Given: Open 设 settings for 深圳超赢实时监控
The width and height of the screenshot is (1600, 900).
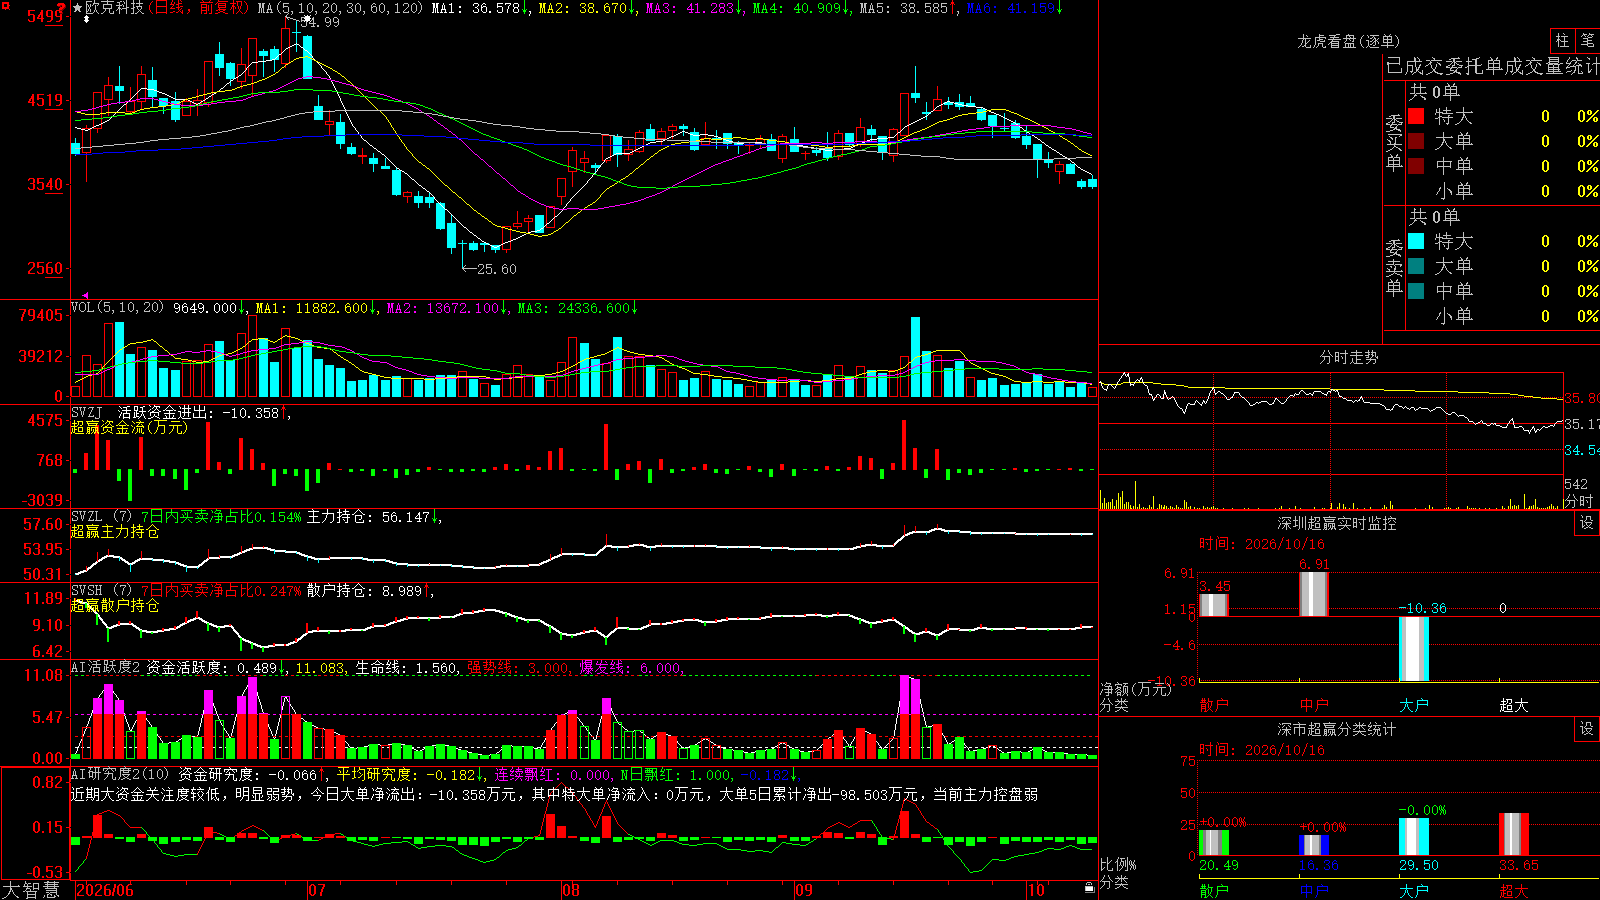Looking at the screenshot, I should click(x=1587, y=523).
